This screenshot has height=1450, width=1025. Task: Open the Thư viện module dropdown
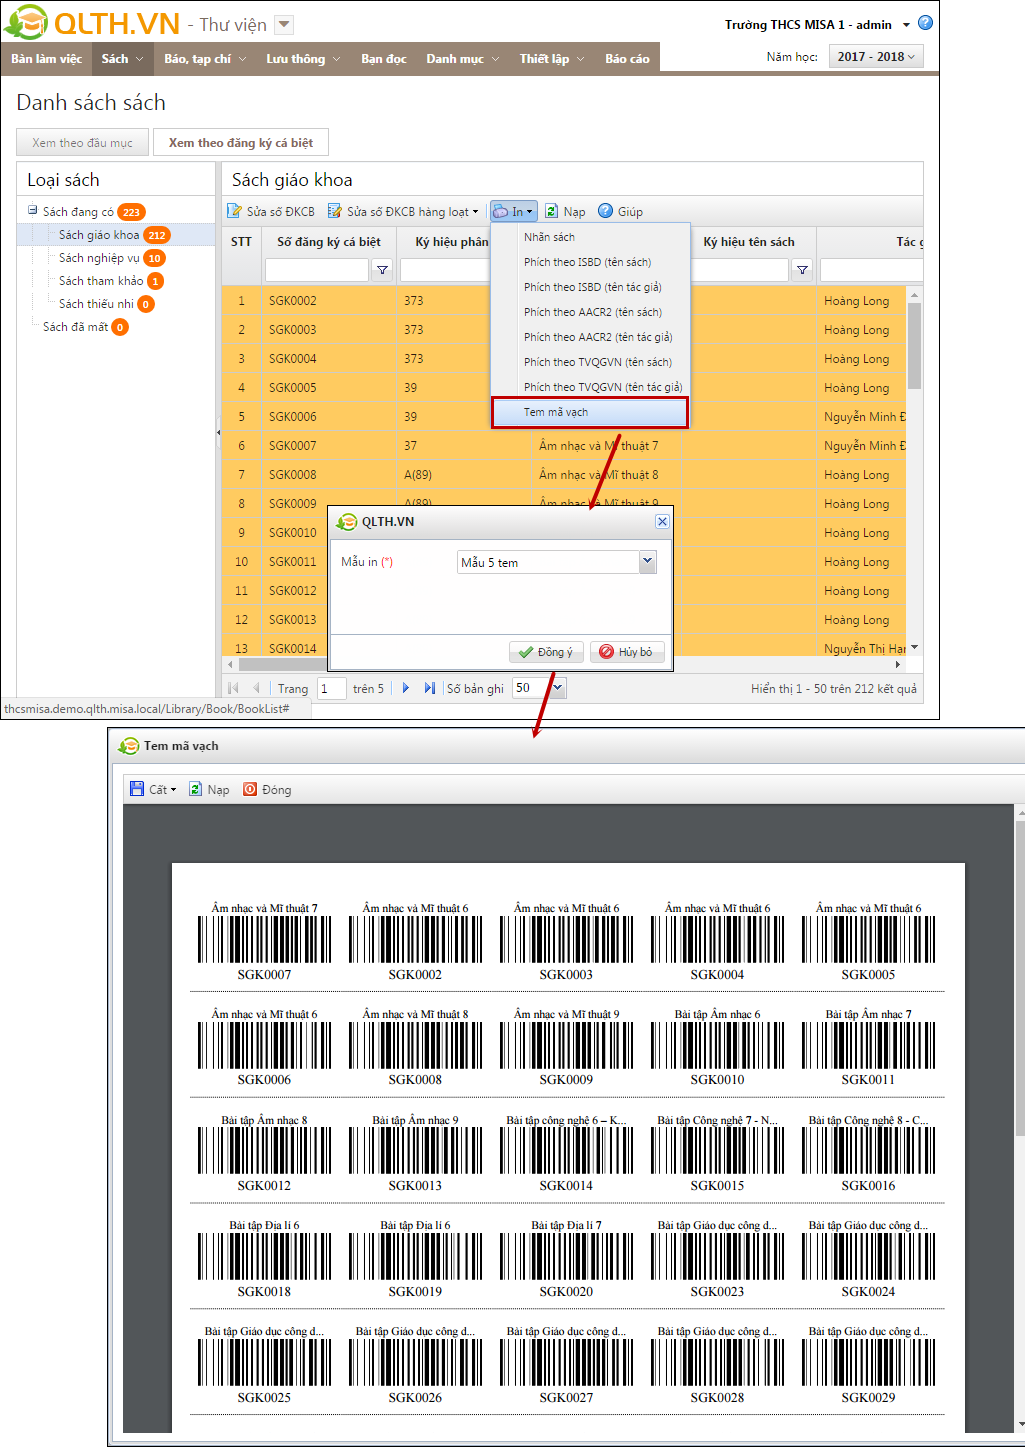[284, 24]
